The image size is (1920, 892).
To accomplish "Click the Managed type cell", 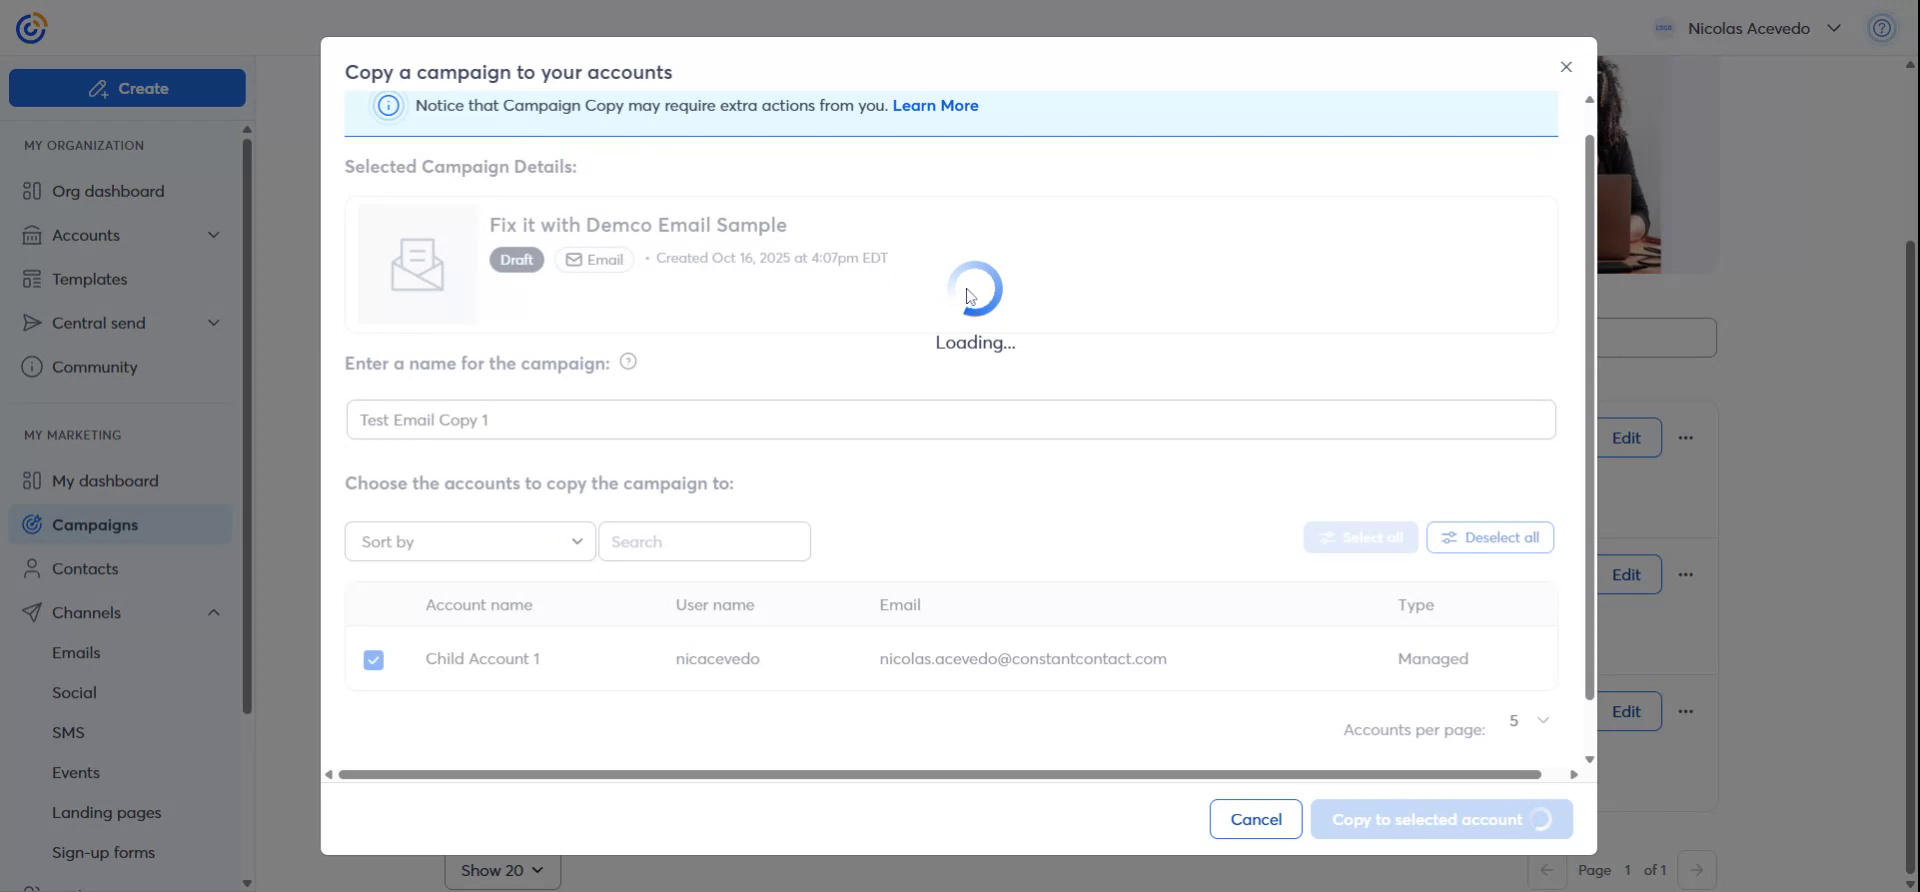I will tap(1433, 659).
